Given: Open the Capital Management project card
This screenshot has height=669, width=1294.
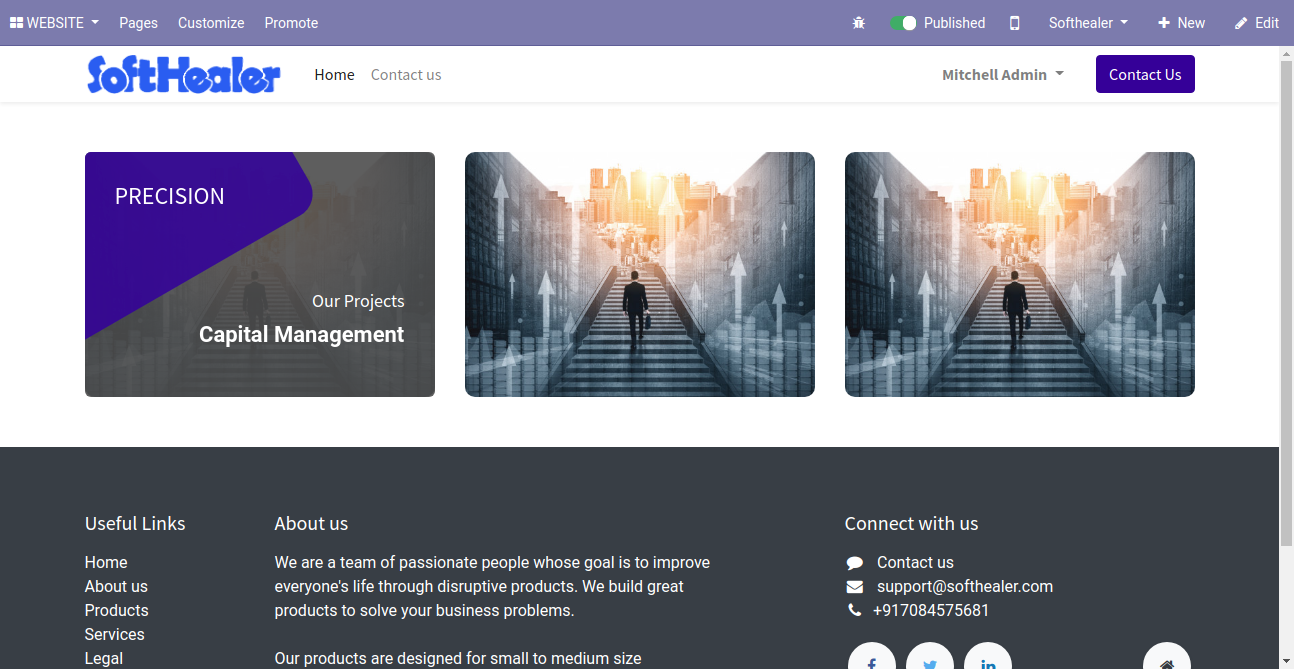Looking at the screenshot, I should 260,274.
